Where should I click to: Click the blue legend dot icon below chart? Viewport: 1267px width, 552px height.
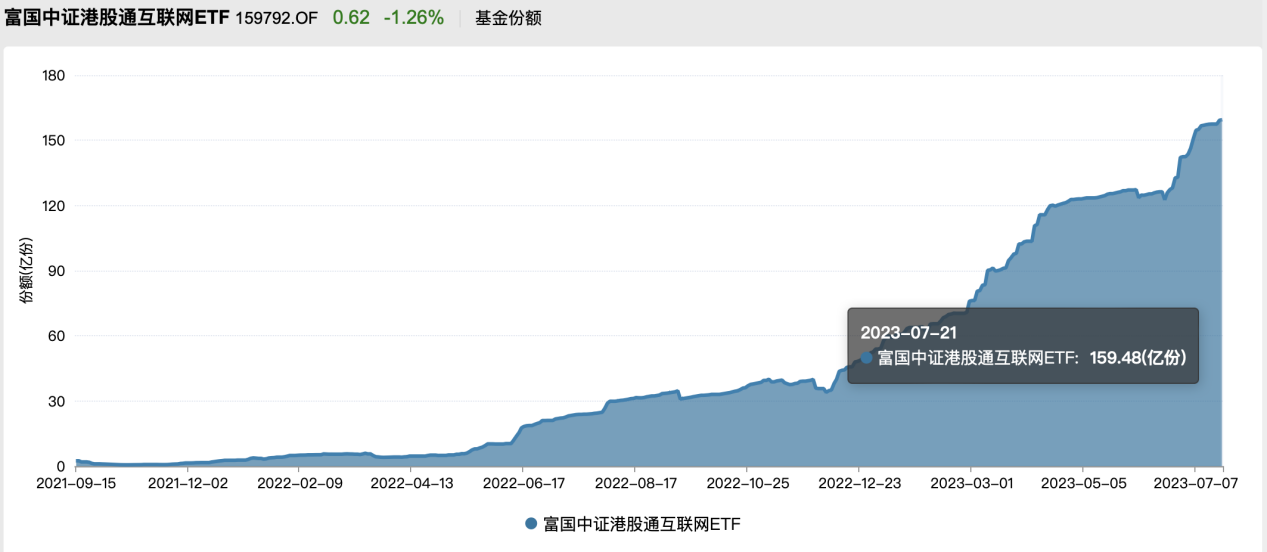coord(531,524)
